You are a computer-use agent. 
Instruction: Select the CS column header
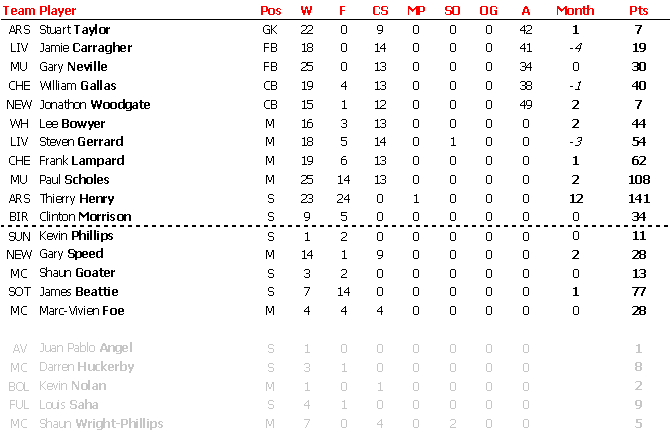(x=380, y=10)
